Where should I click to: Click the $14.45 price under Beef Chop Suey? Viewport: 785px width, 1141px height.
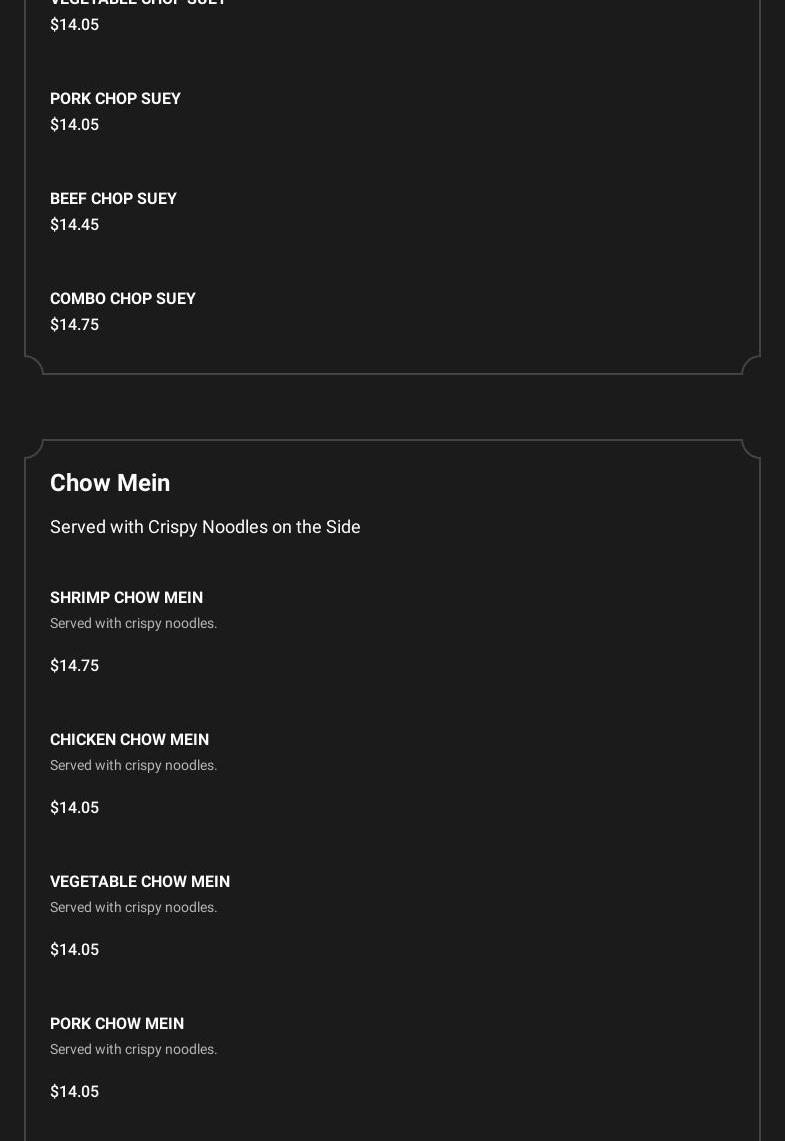tap(74, 225)
